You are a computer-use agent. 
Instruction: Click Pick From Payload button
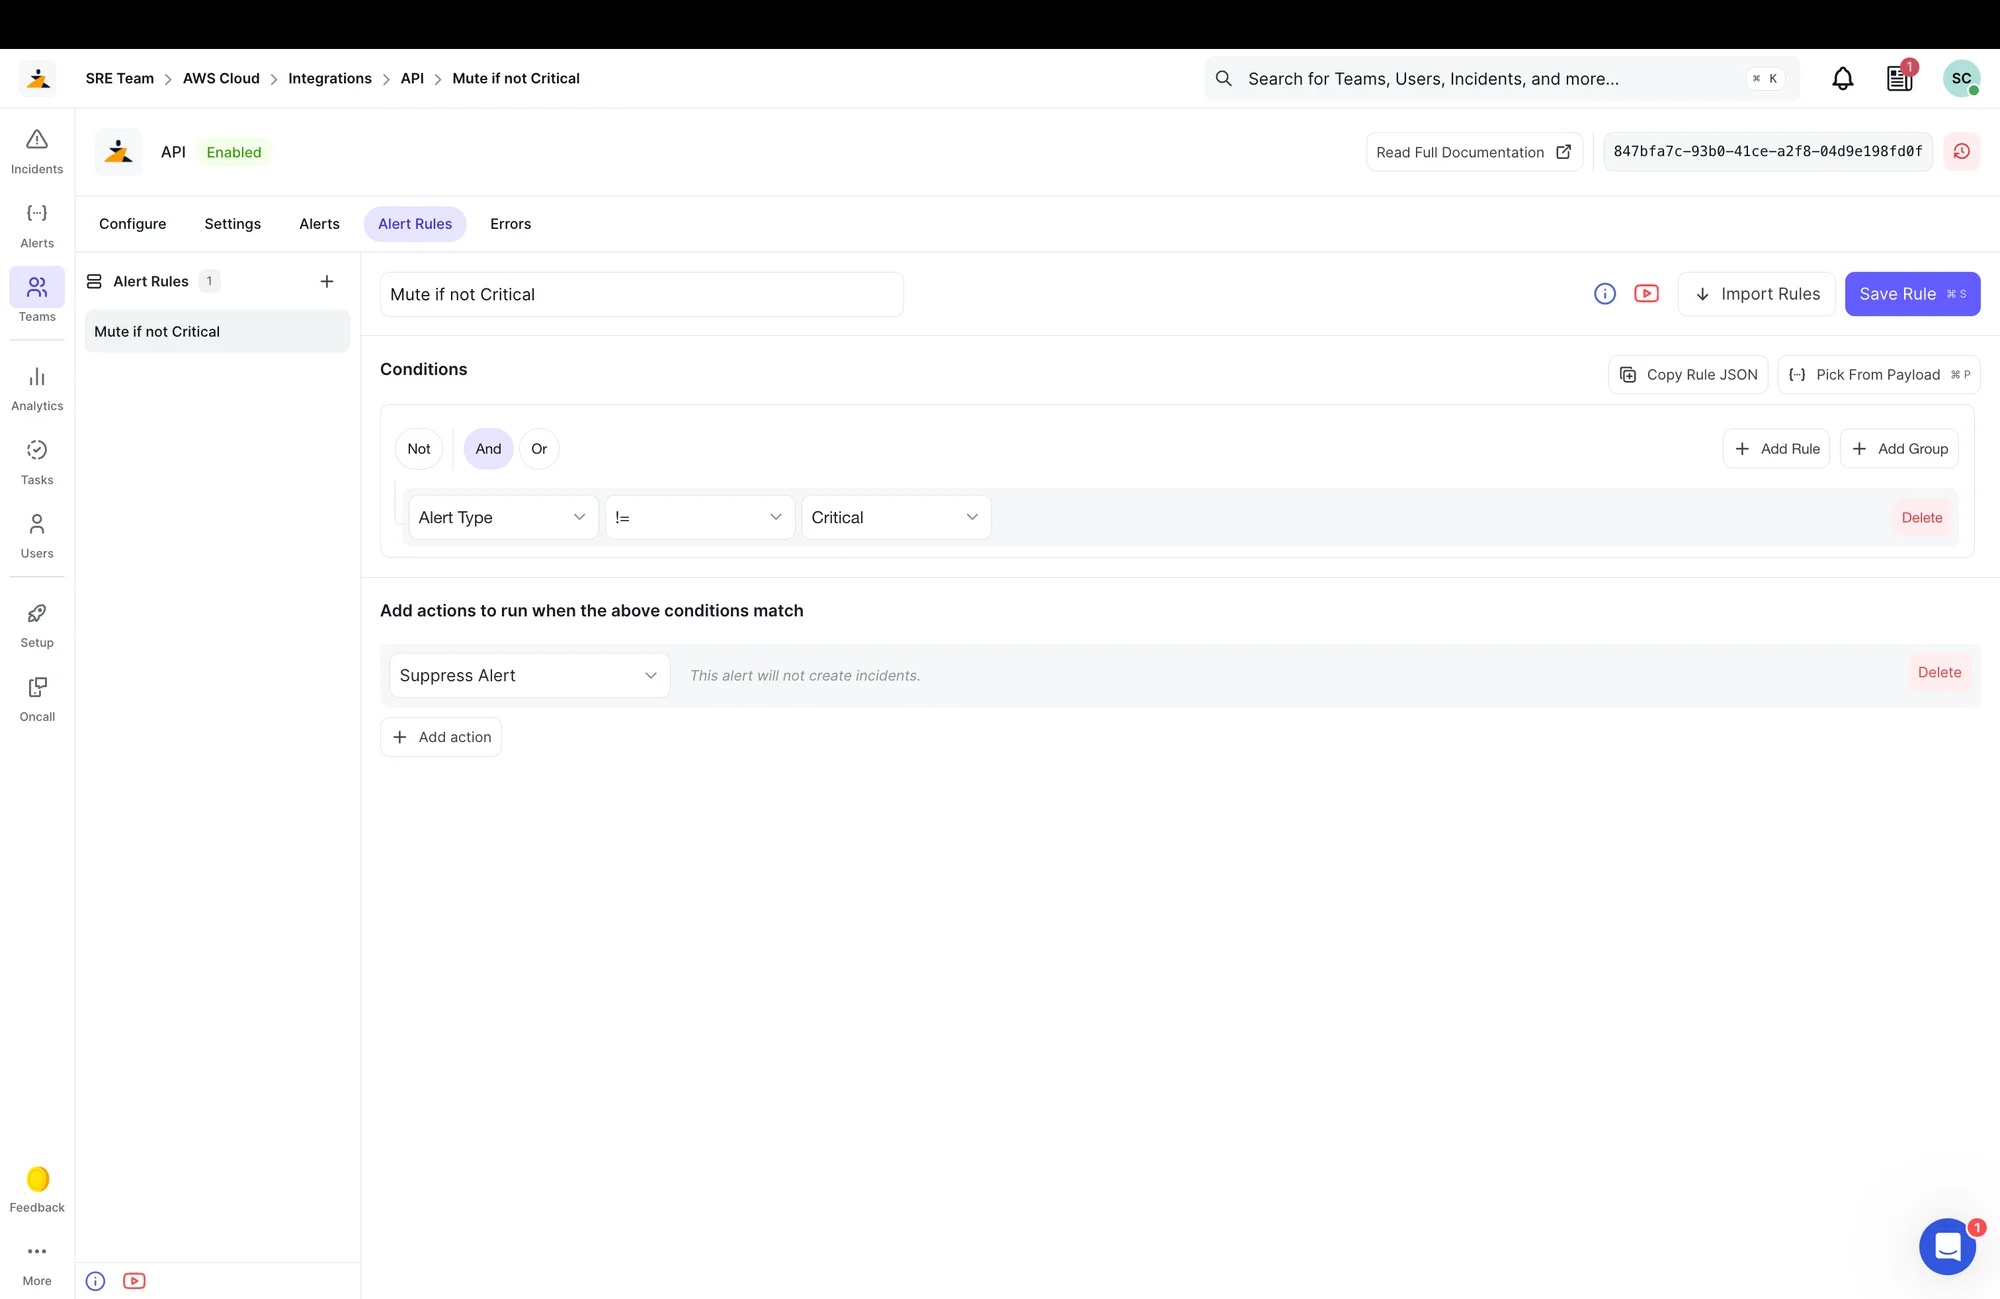click(x=1879, y=374)
